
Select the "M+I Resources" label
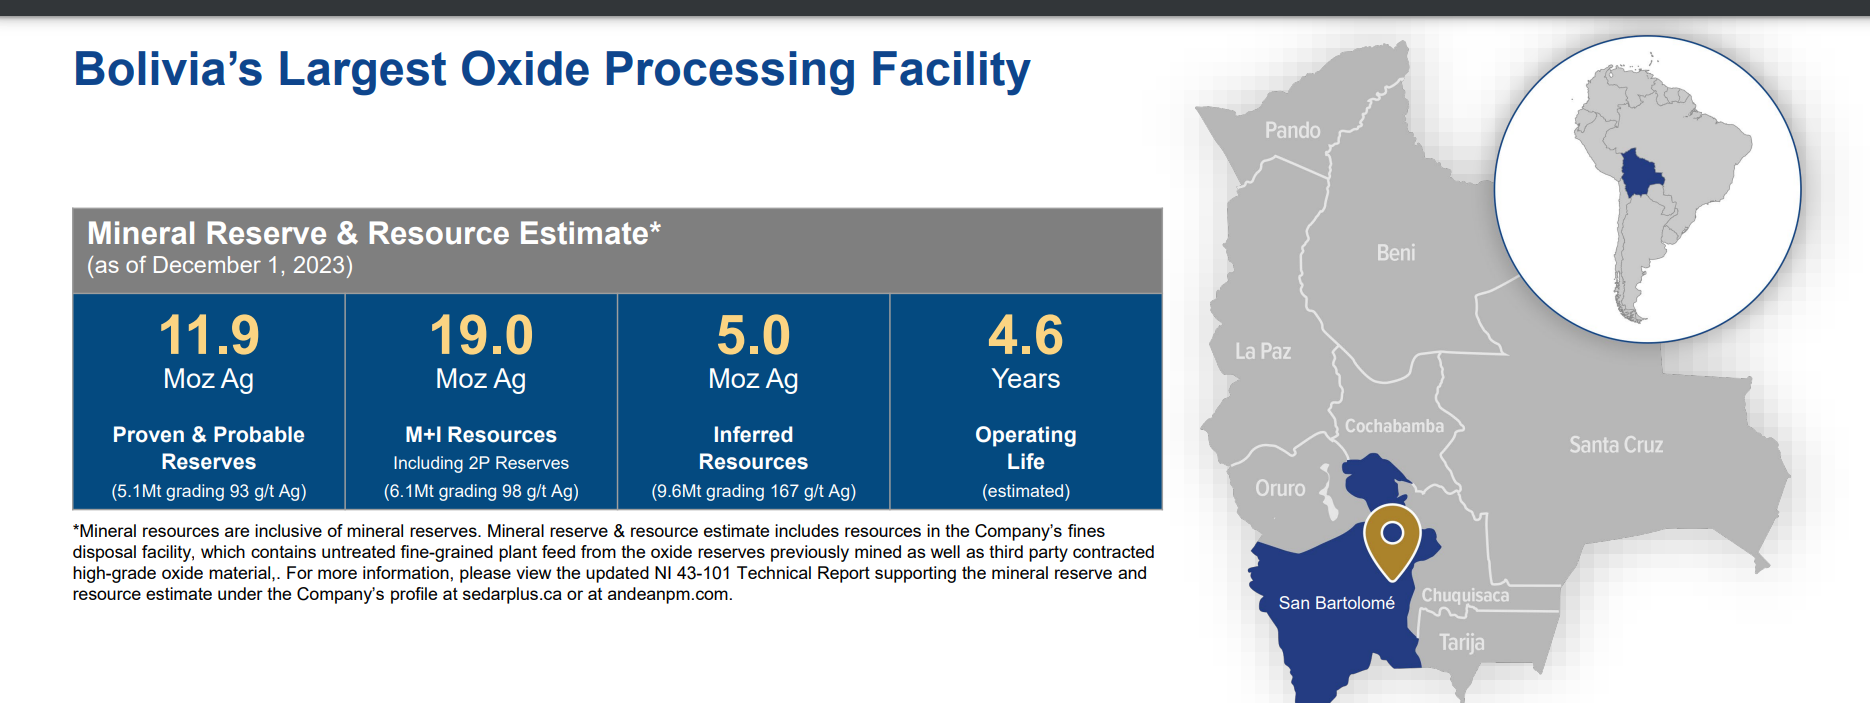(x=481, y=435)
